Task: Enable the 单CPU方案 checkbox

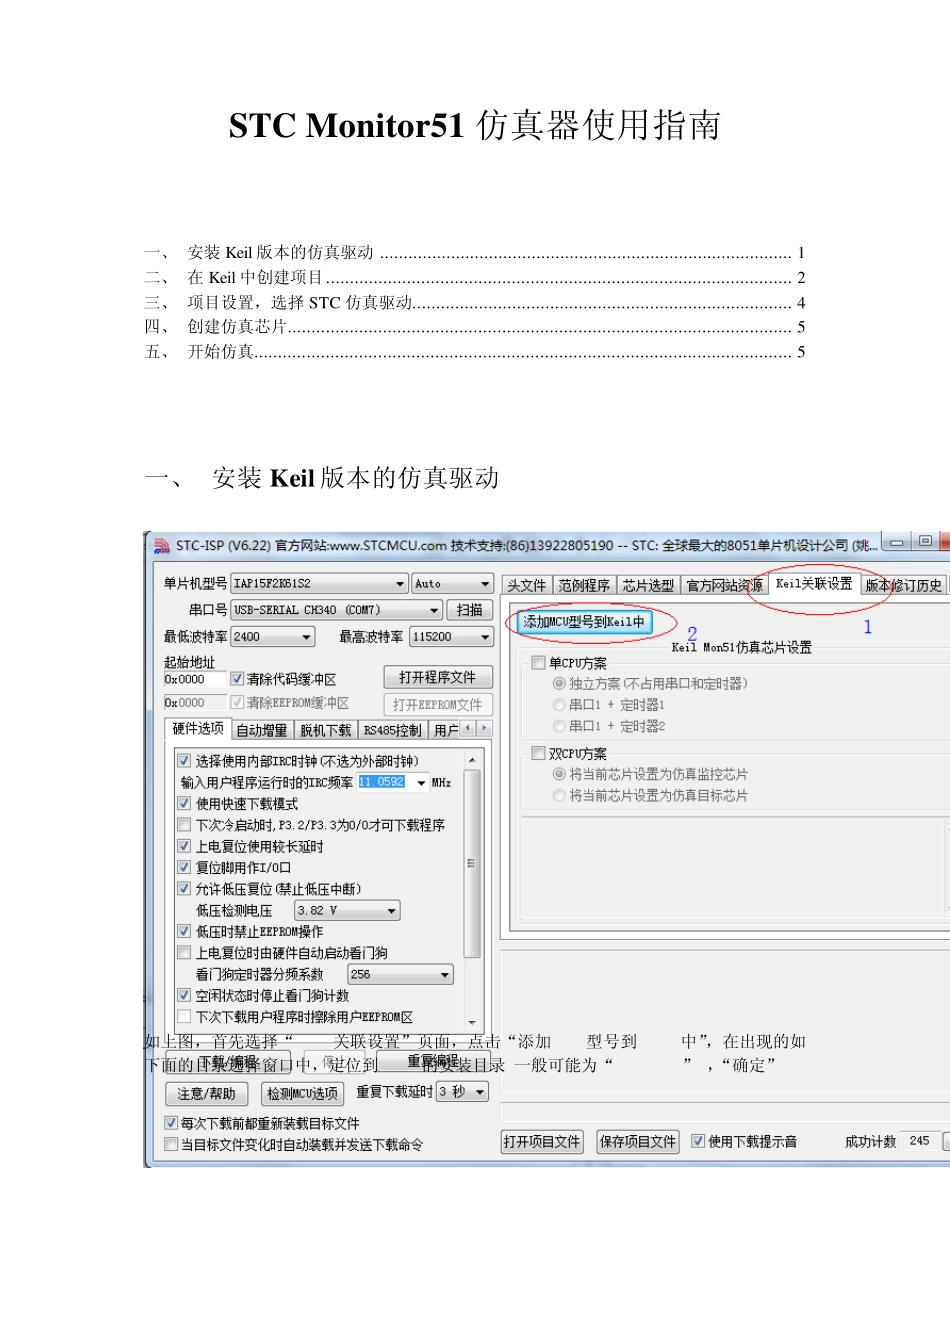Action: [538, 663]
